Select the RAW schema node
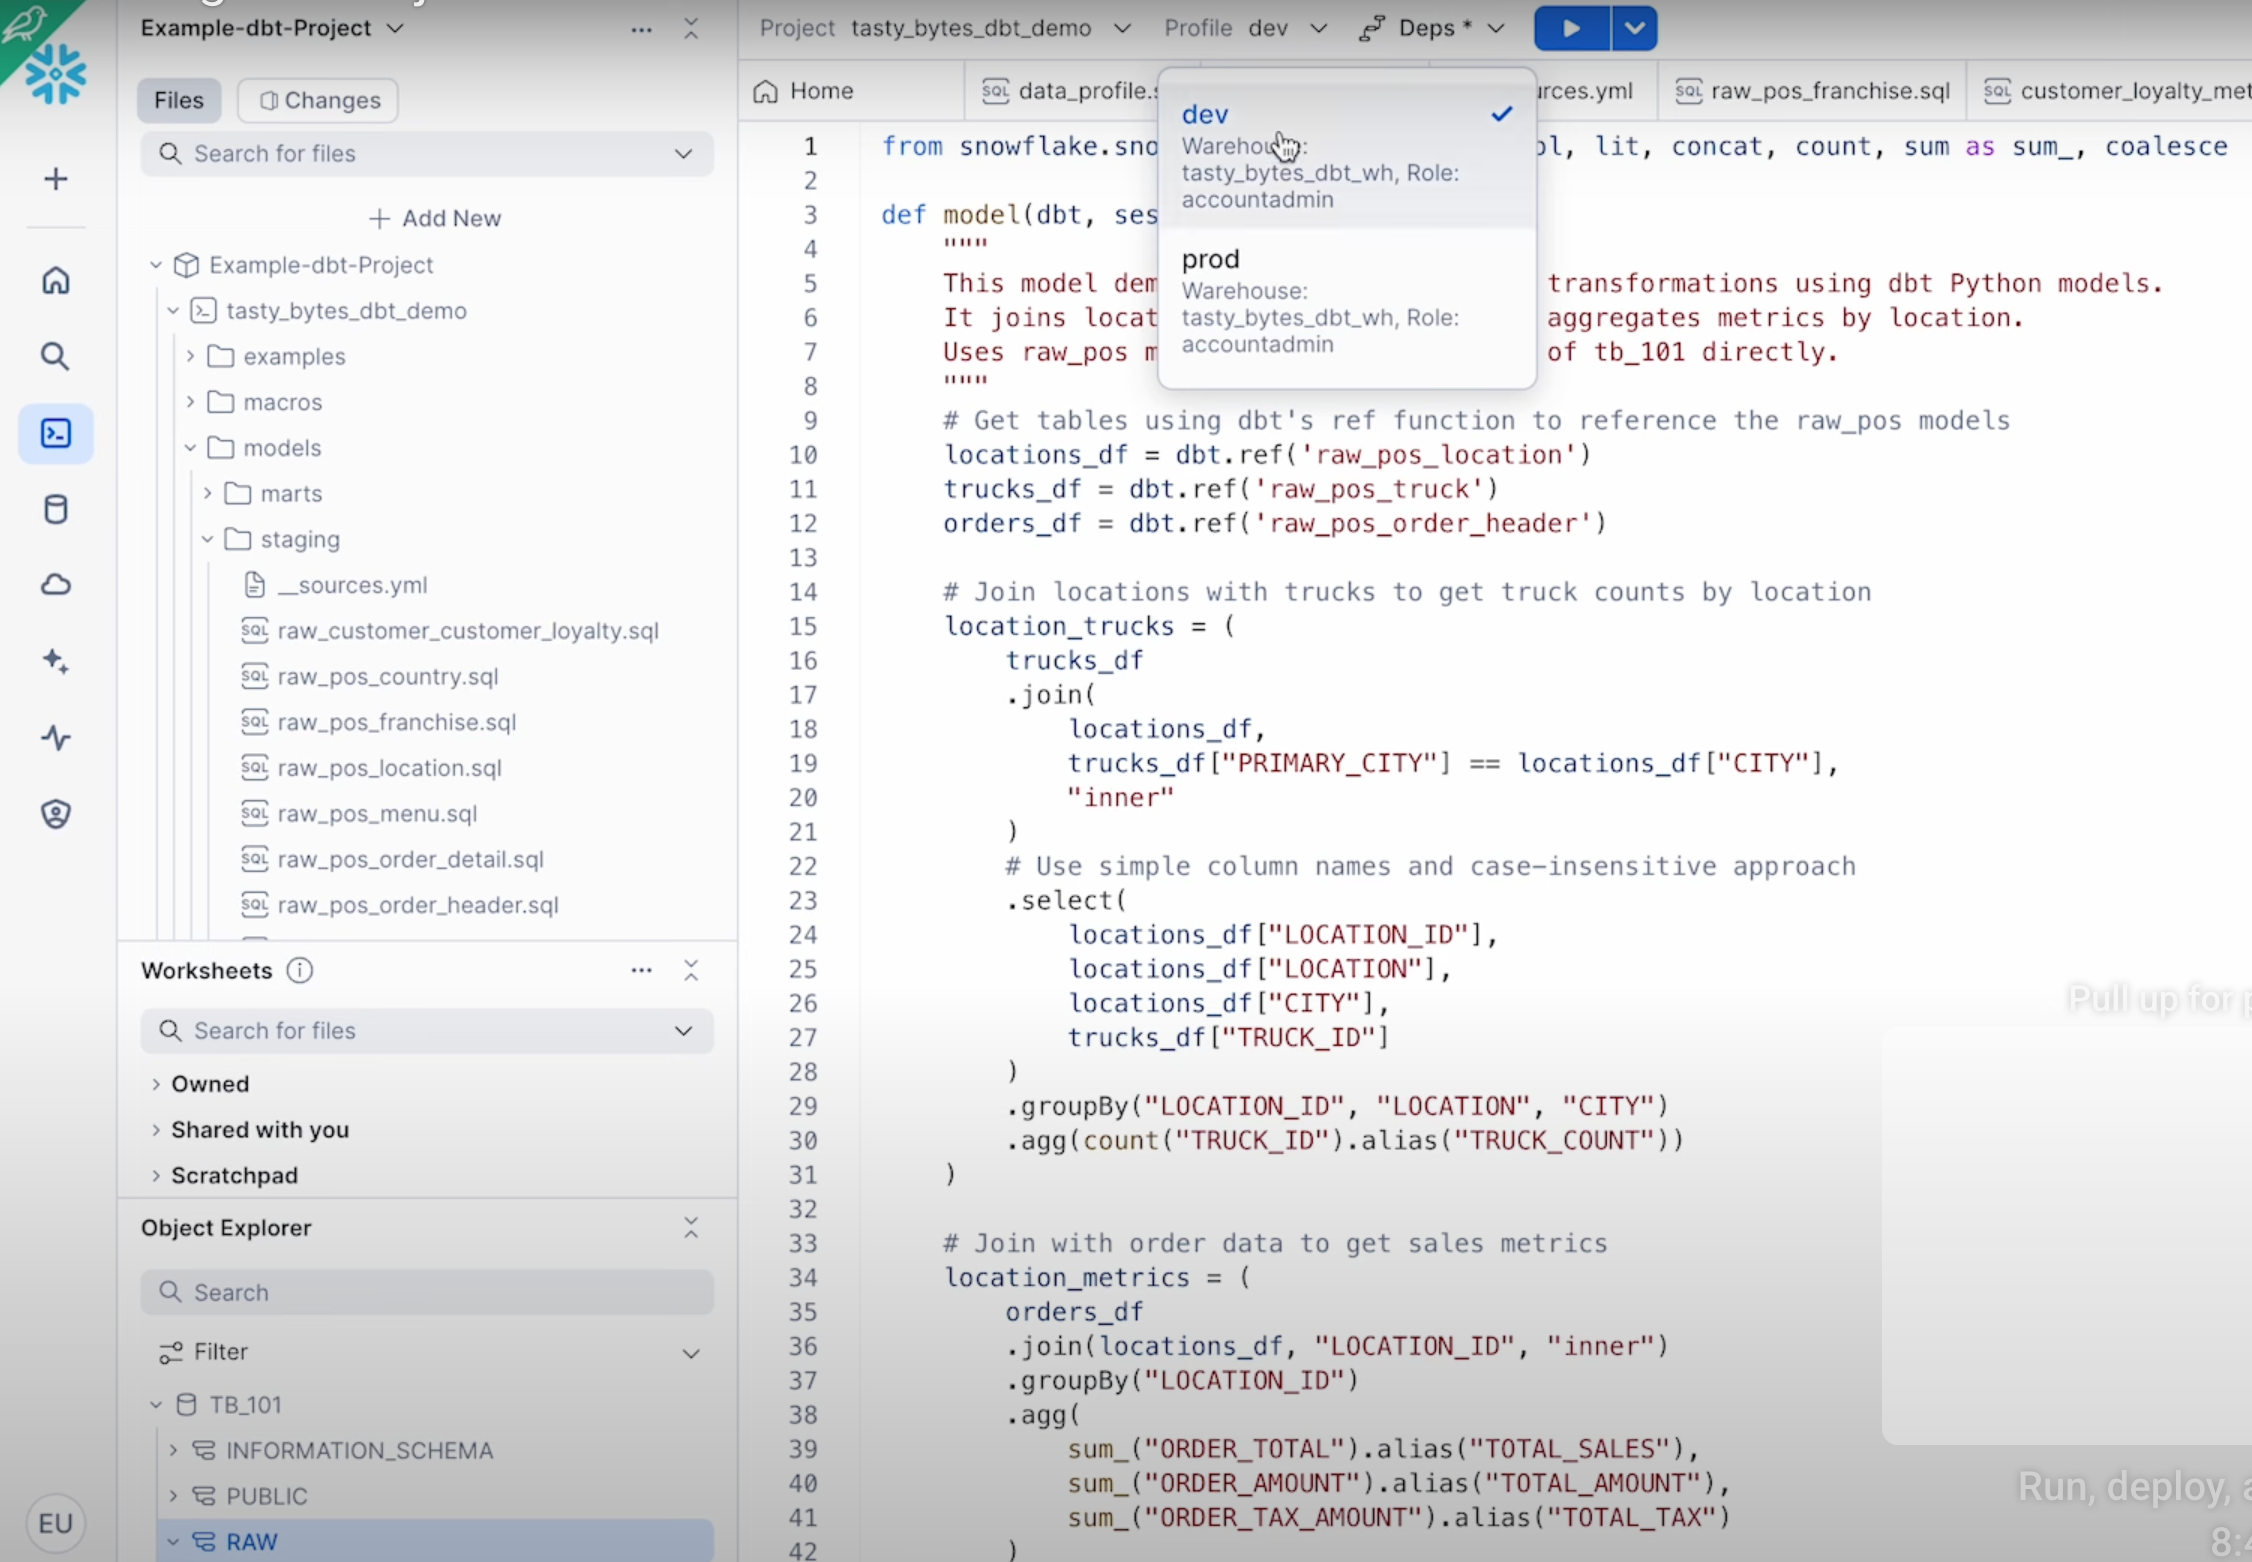This screenshot has height=1562, width=2252. click(436, 1541)
